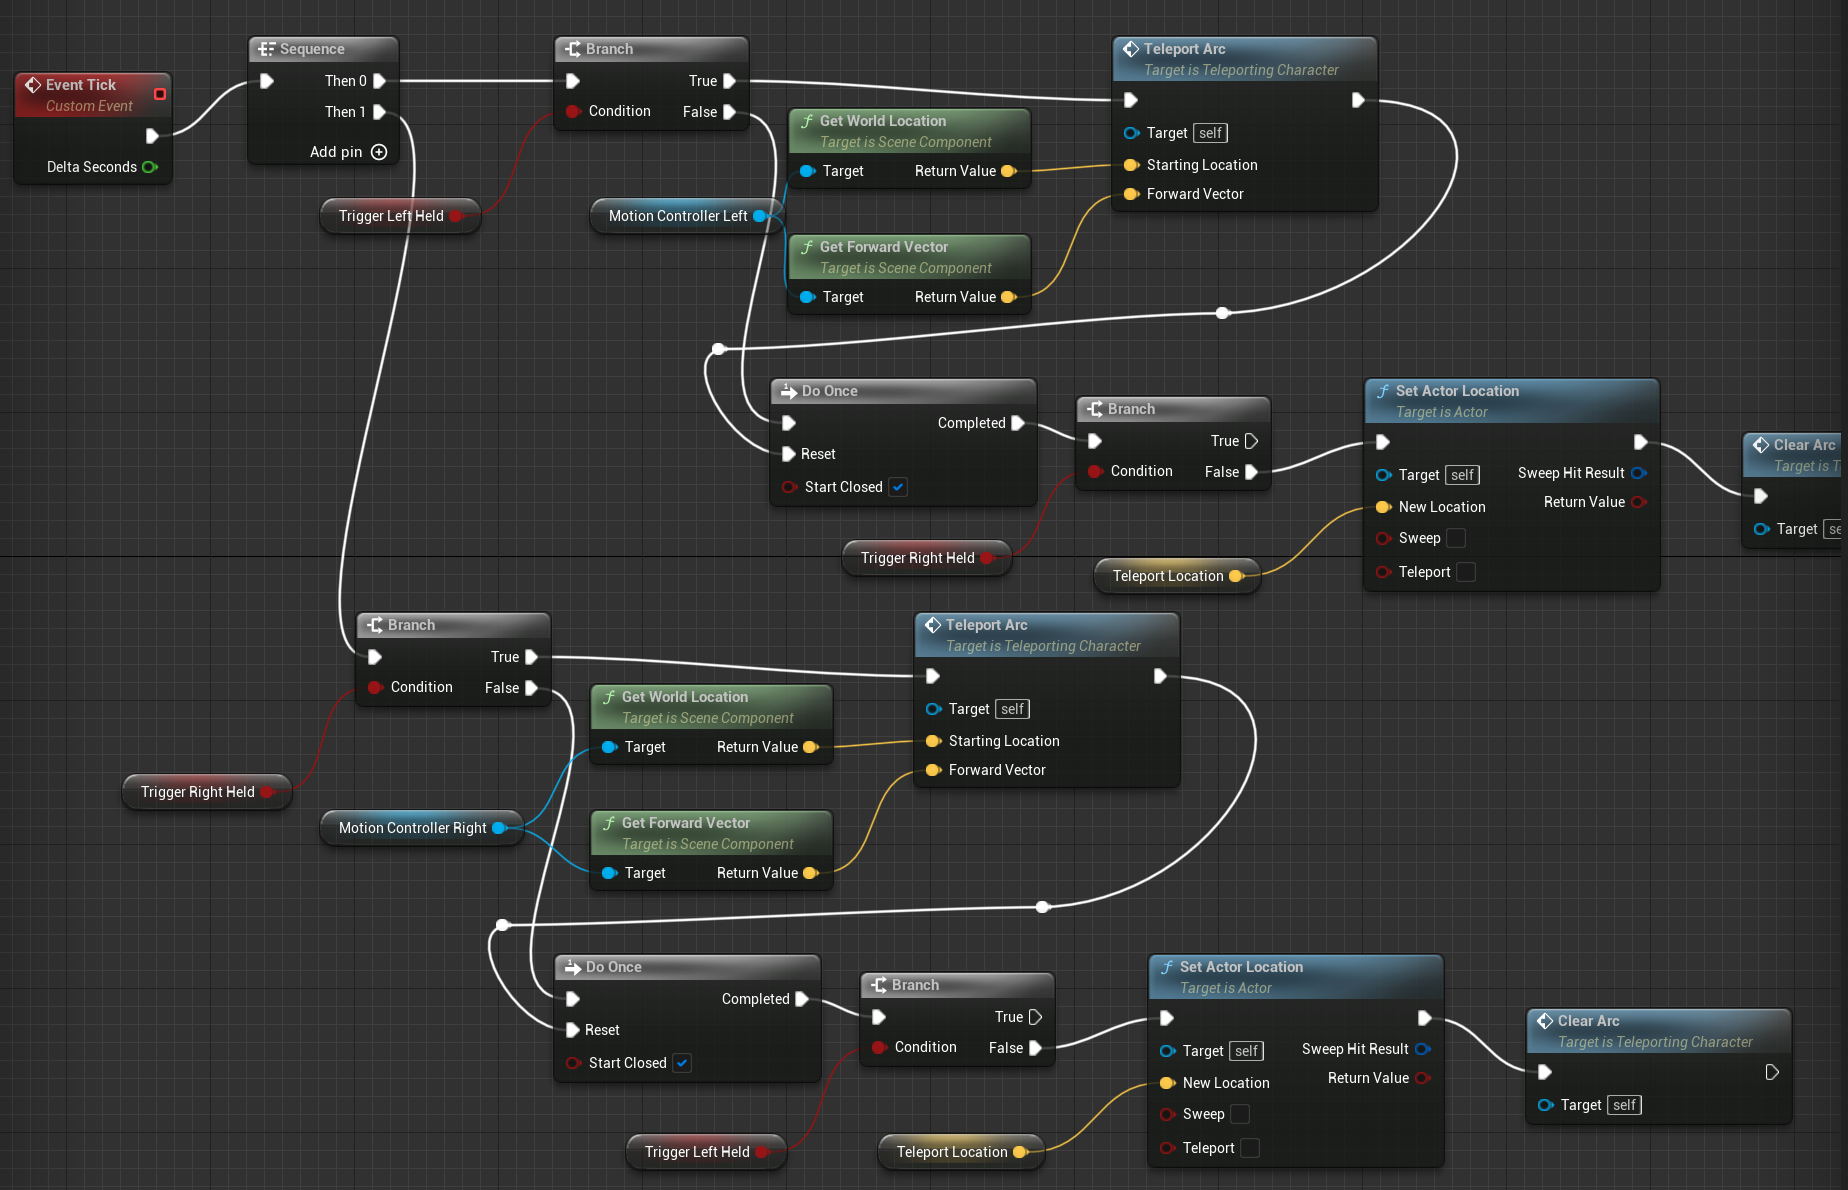
Task: Click the self Target field on upper Teleport Arc
Action: 1210,133
